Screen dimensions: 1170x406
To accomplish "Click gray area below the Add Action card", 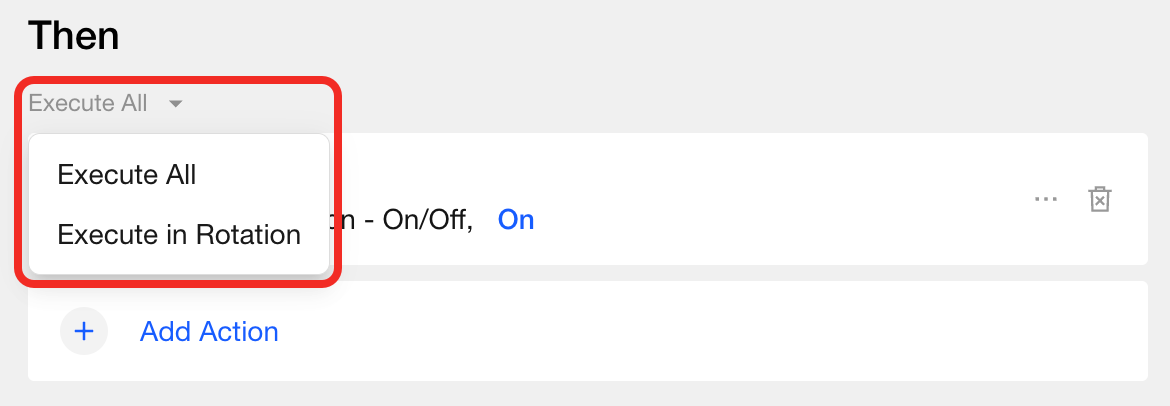I will (600, 394).
